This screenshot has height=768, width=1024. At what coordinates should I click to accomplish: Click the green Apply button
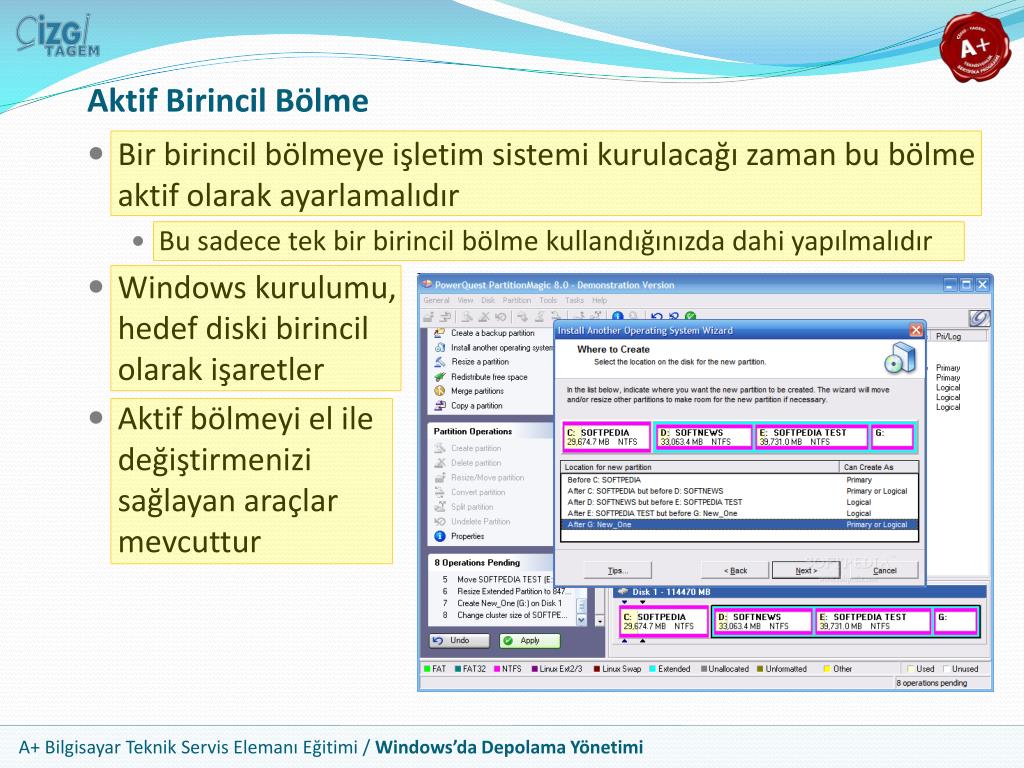530,641
